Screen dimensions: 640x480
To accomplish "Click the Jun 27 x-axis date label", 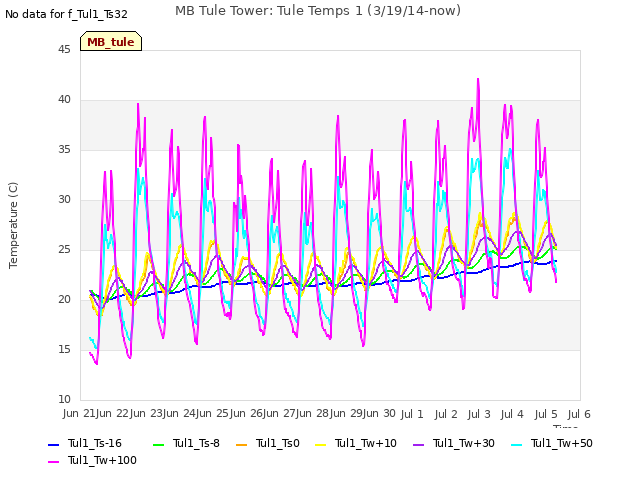I will pyautogui.click(x=280, y=414).
